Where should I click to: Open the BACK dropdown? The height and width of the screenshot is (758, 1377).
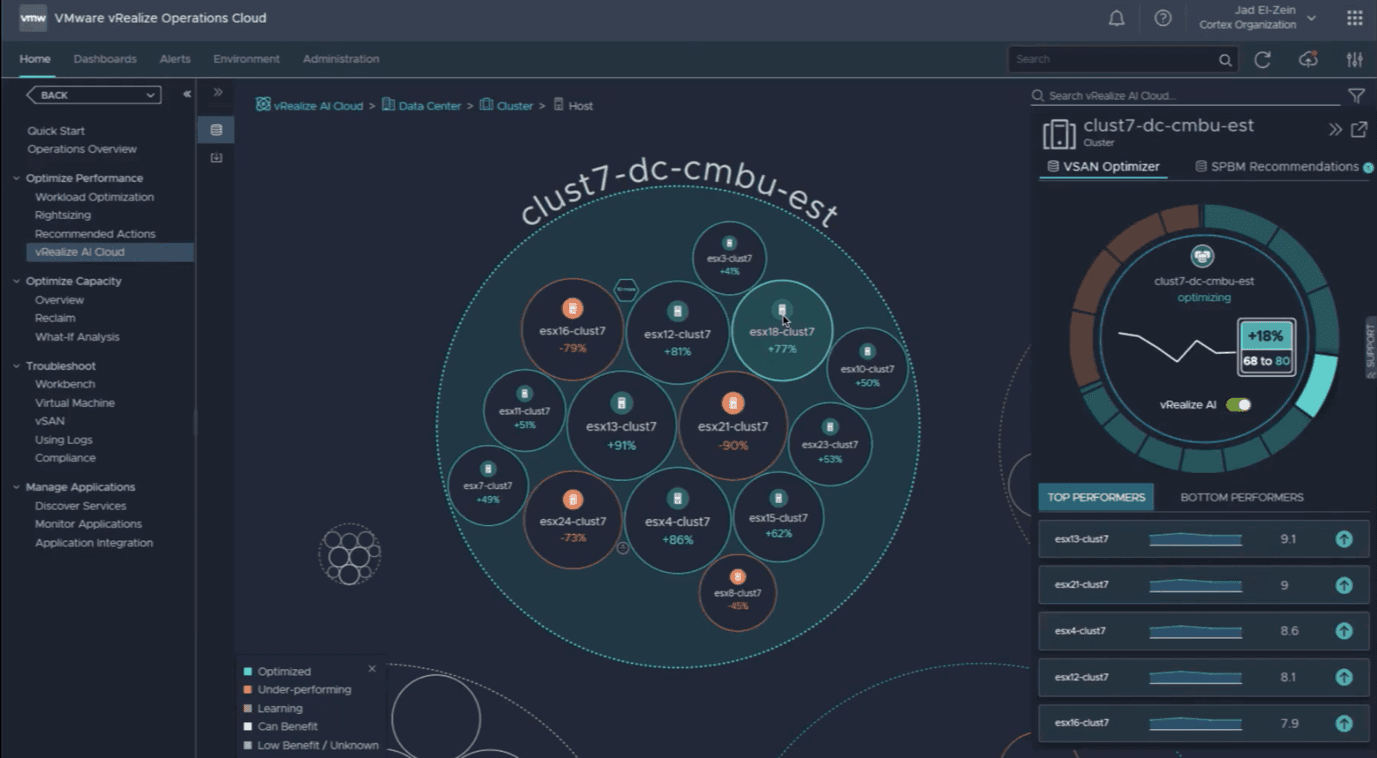pyautogui.click(x=94, y=95)
